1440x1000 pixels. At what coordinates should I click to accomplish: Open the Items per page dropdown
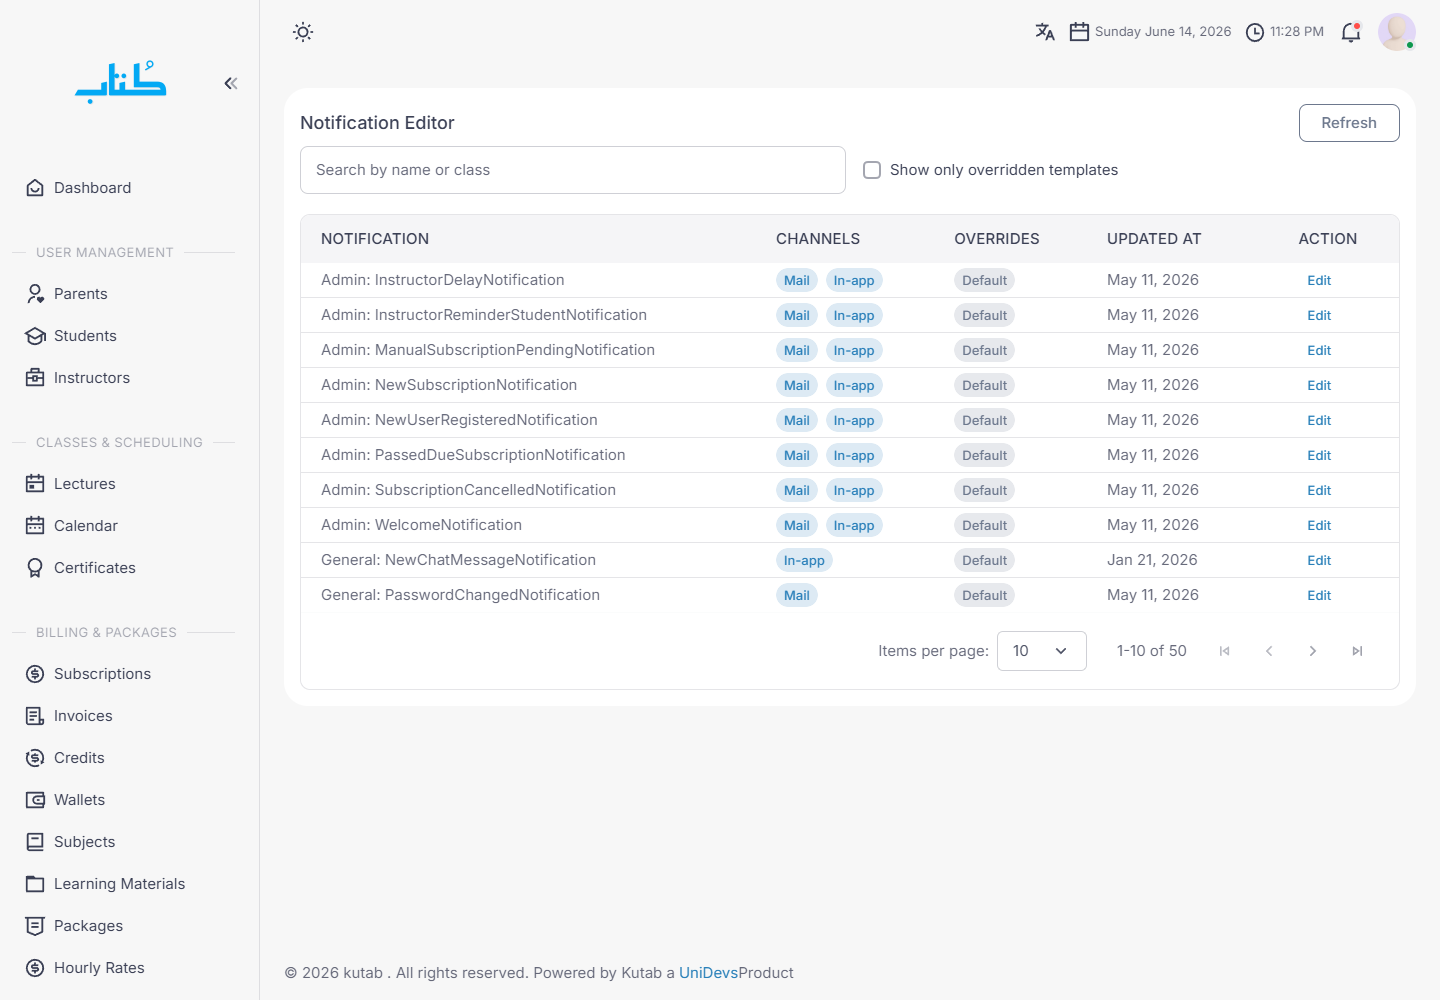[x=1041, y=651]
